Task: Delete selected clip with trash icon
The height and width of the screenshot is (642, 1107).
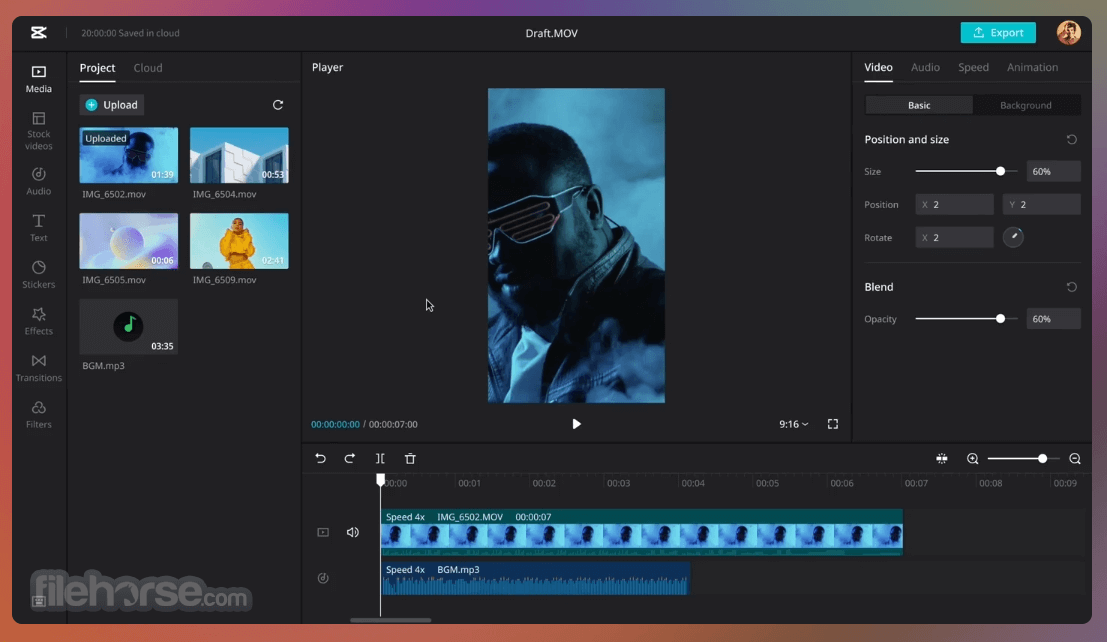Action: pos(410,459)
